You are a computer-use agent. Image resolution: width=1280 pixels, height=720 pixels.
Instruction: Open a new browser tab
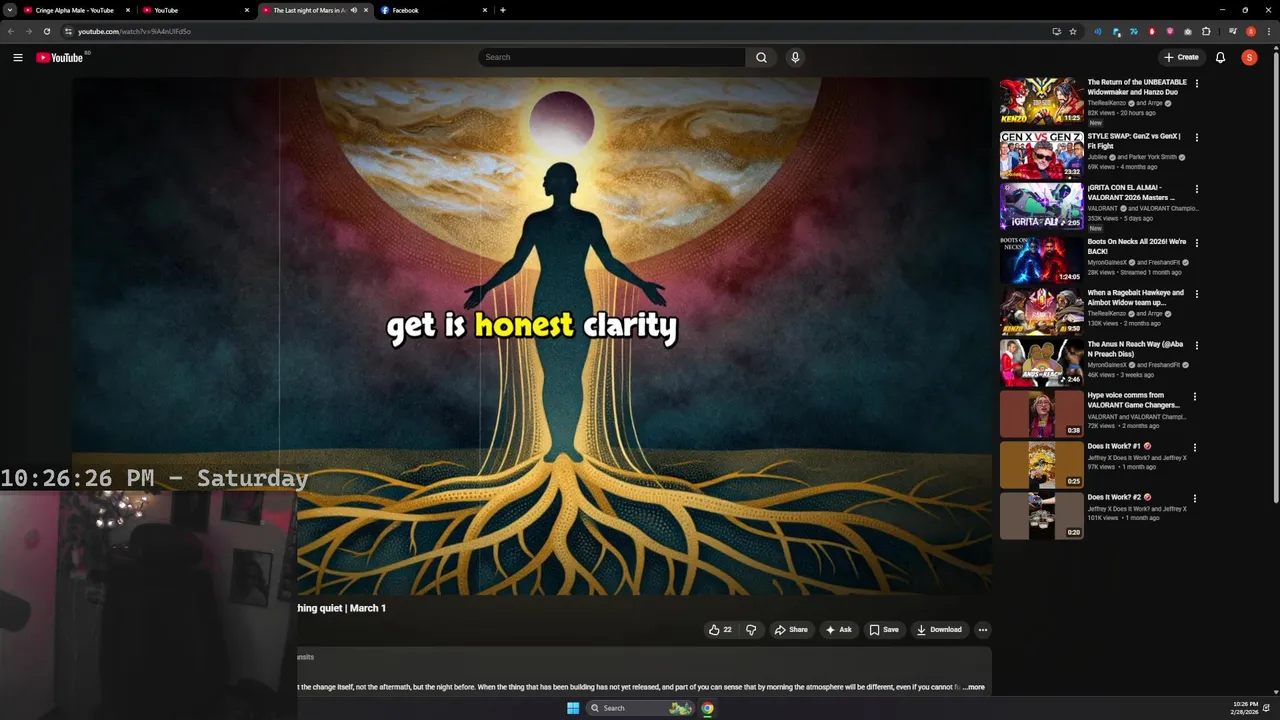click(502, 10)
